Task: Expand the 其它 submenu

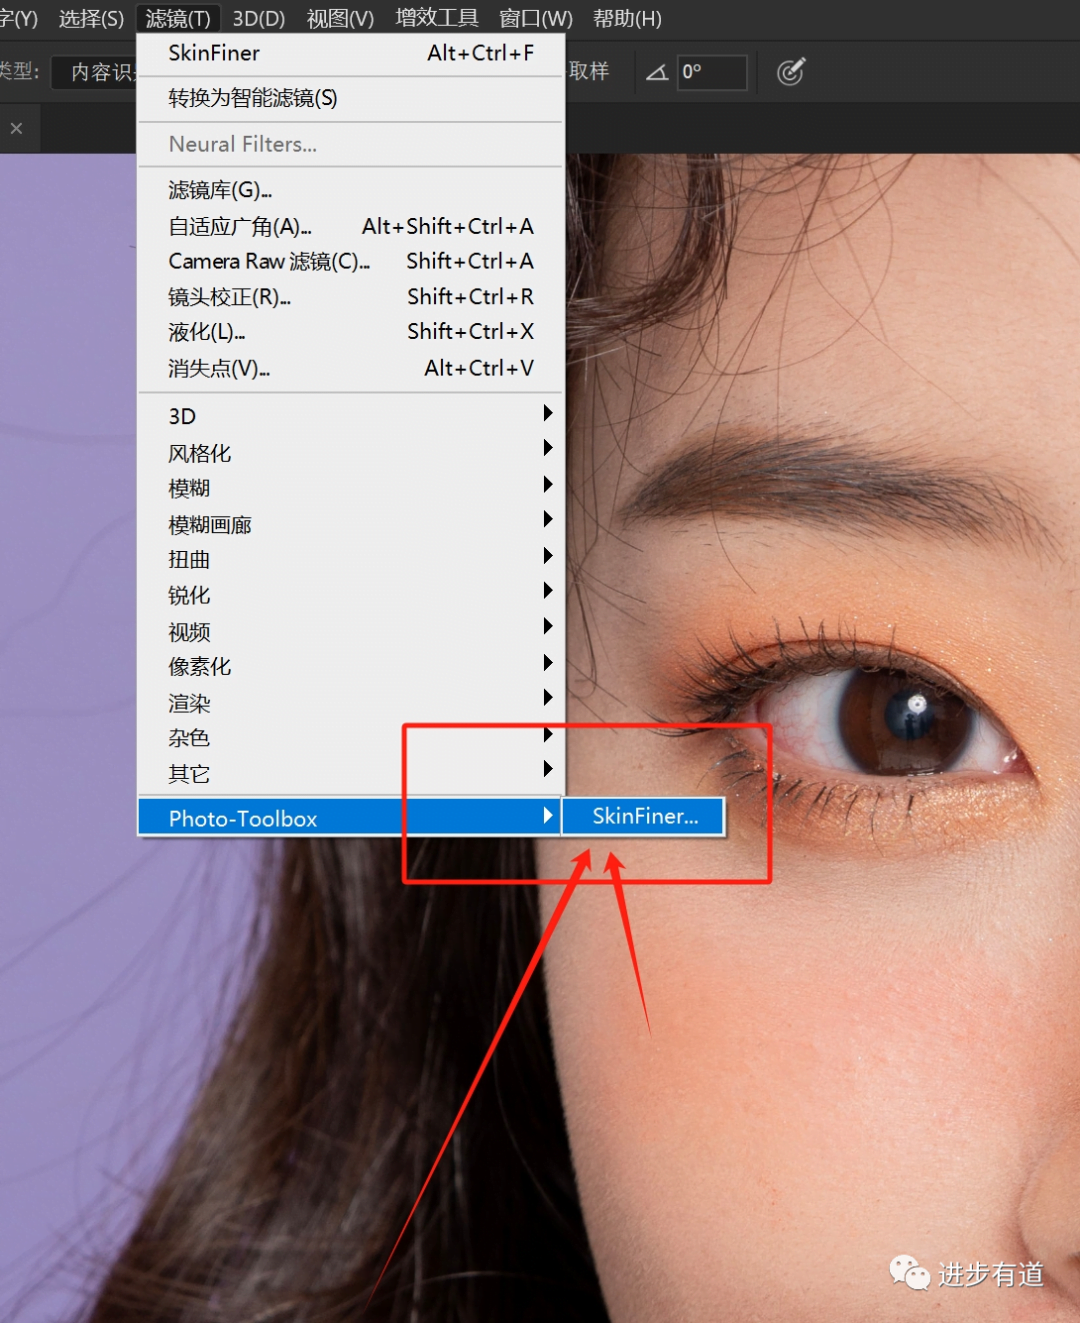Action: pyautogui.click(x=351, y=773)
